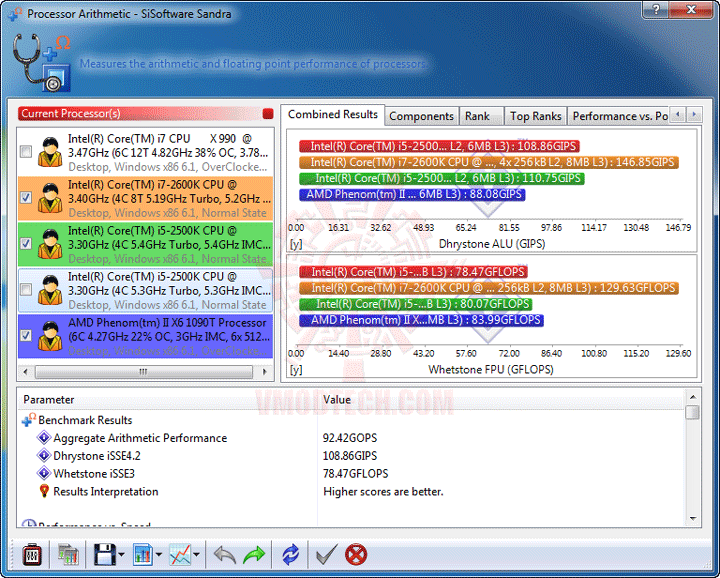
Task: Click the green i5-2500 110.75GIPS bar
Action: click(442, 178)
